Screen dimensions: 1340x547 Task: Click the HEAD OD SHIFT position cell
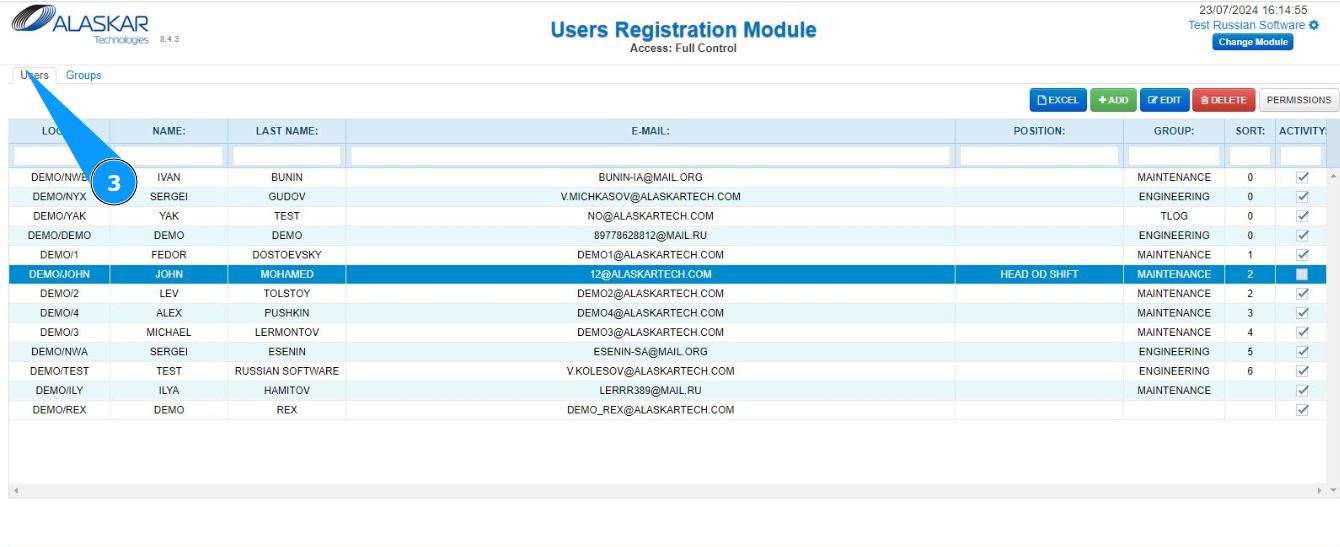1039,274
